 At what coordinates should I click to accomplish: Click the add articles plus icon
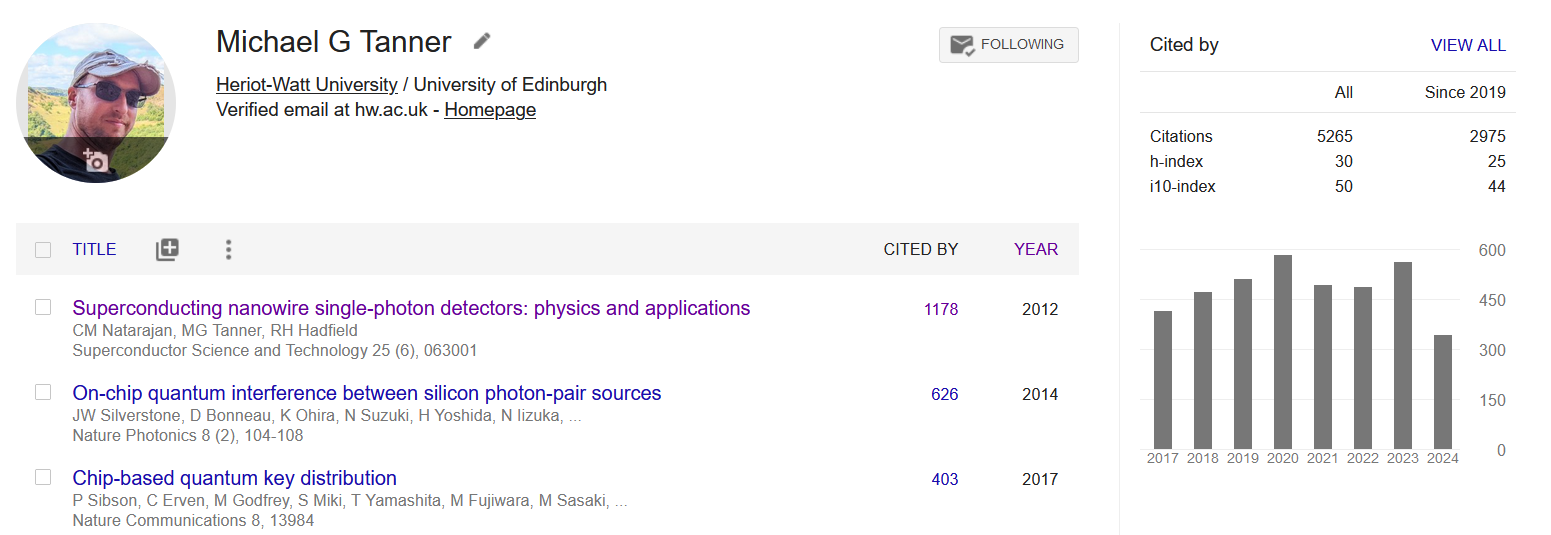pyautogui.click(x=167, y=250)
